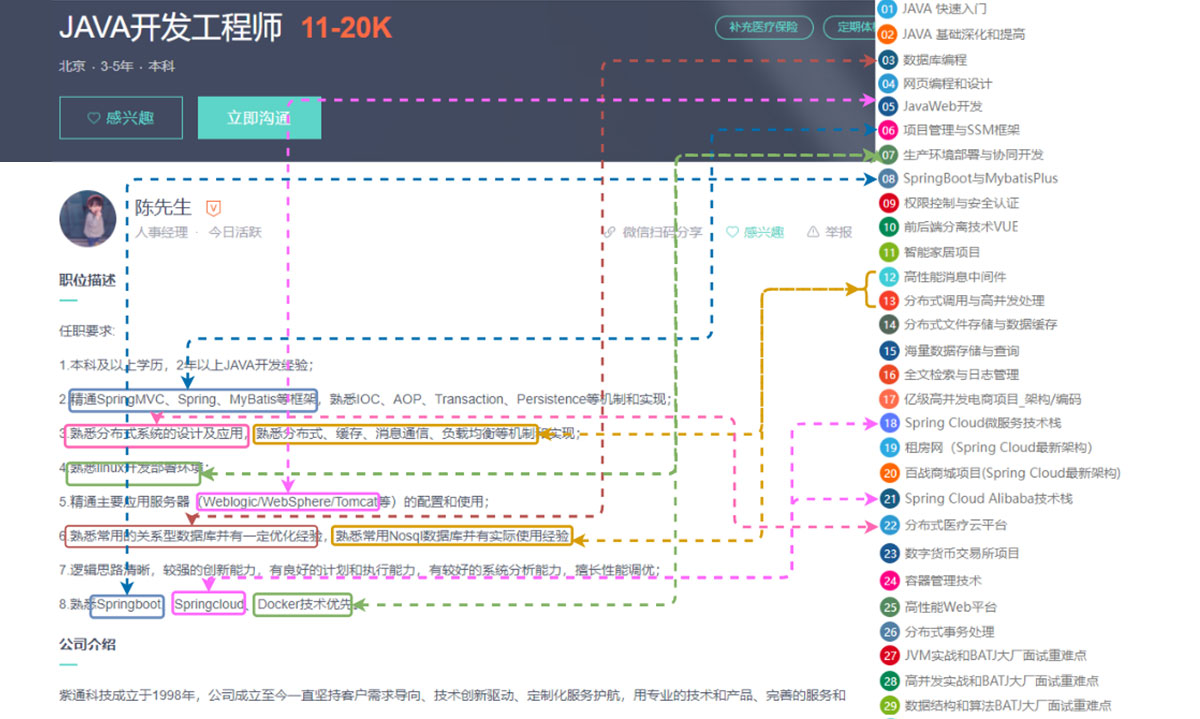Click the 补充医疗保险 benefit tag
Screen dimensions: 1200x719
[x=764, y=27]
